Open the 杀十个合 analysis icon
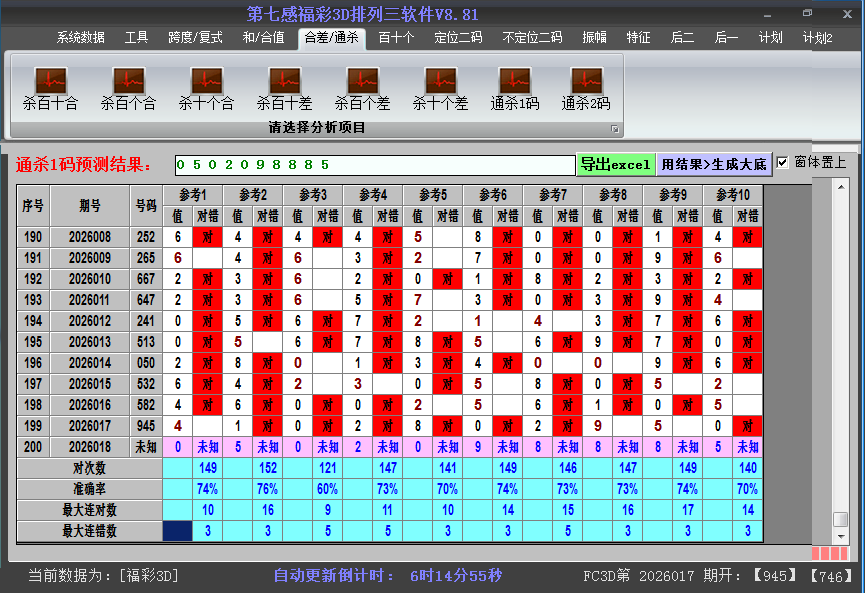Screen dimensions: 865x593 (x=206, y=87)
